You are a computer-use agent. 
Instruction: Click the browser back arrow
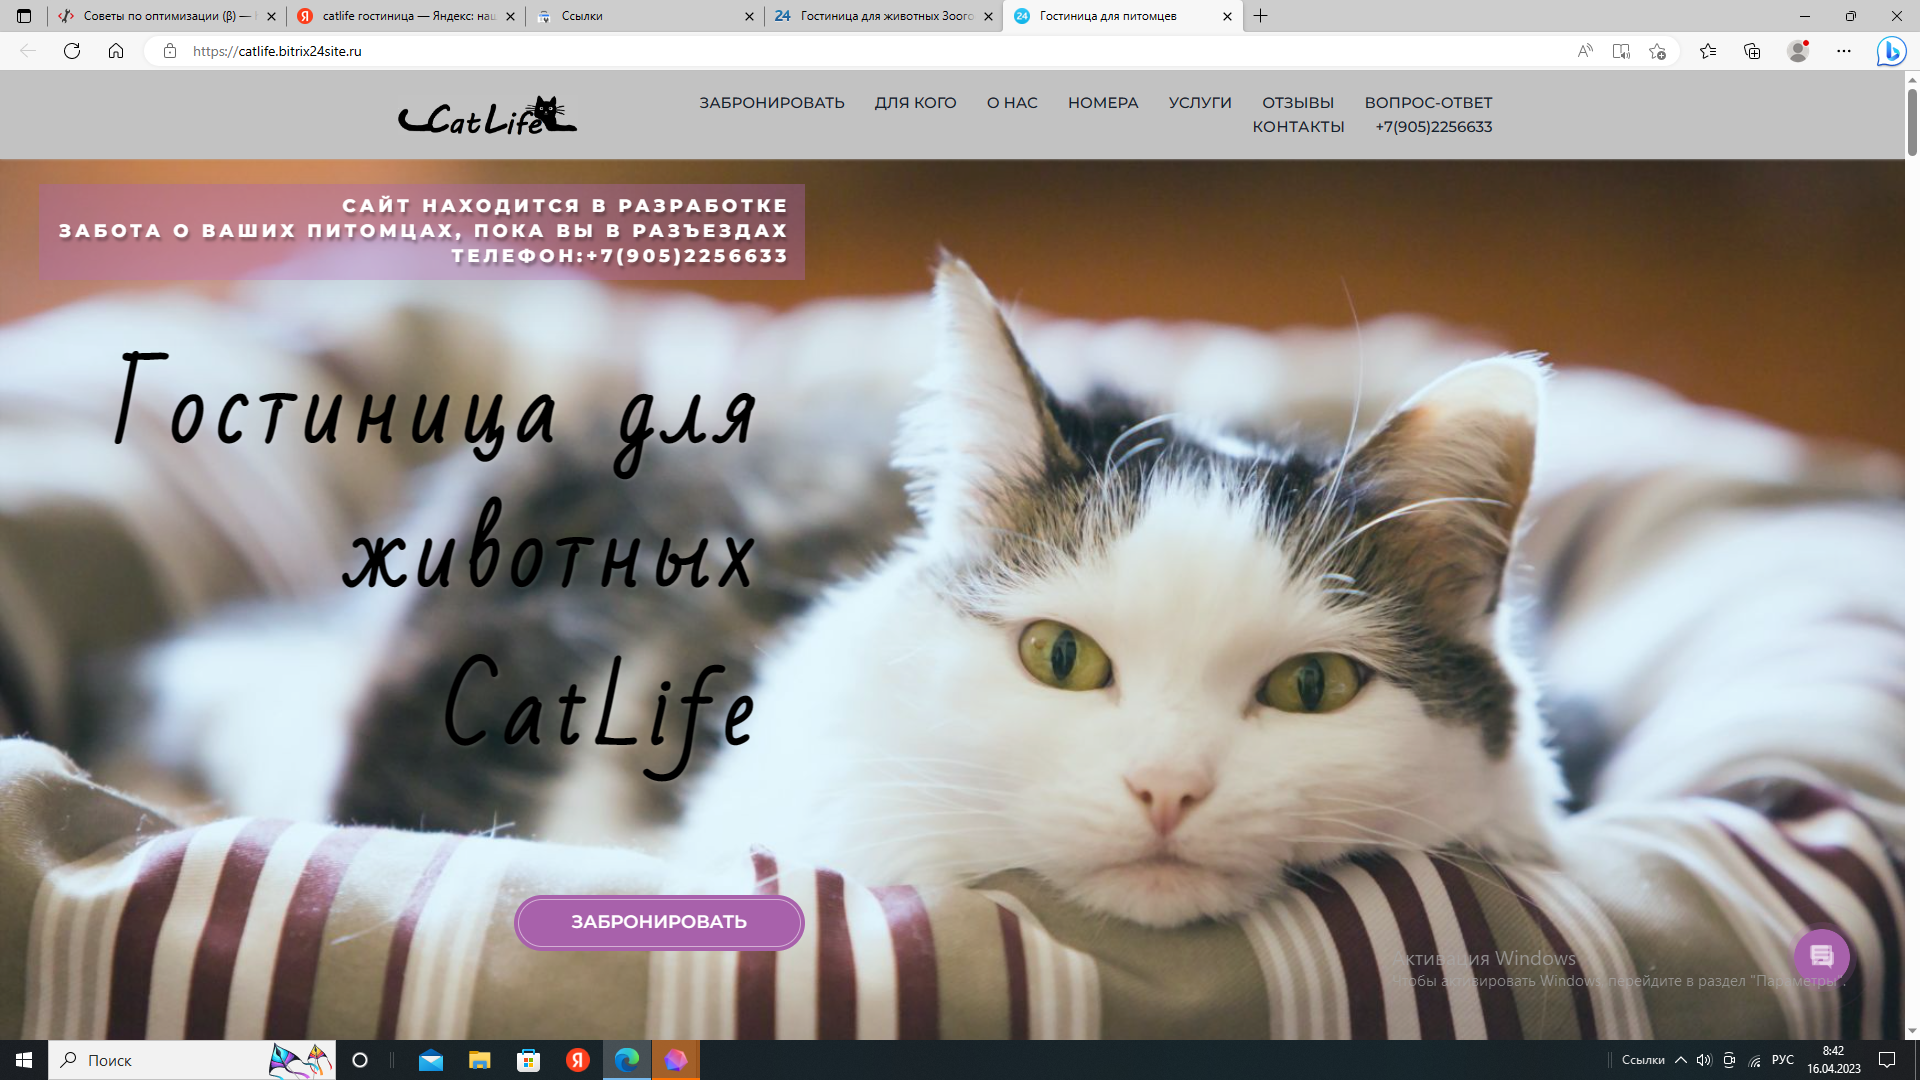pyautogui.click(x=28, y=51)
